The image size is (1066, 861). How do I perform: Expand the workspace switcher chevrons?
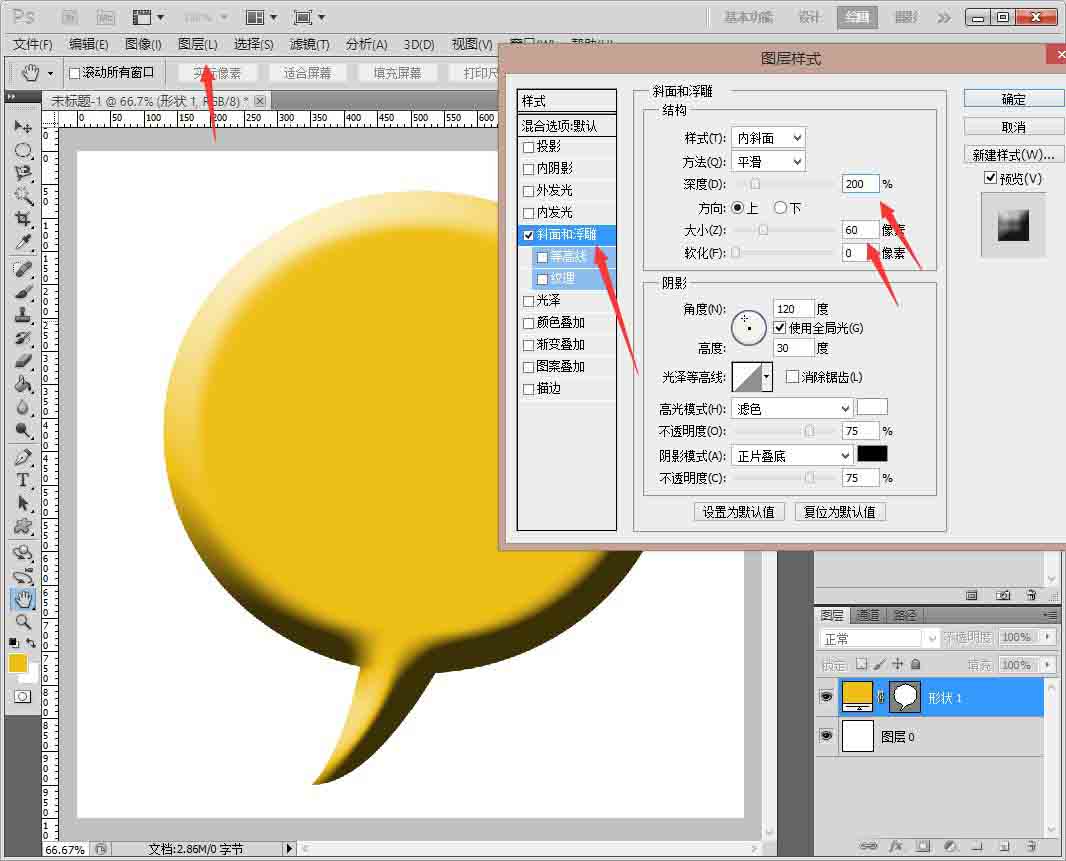[944, 18]
